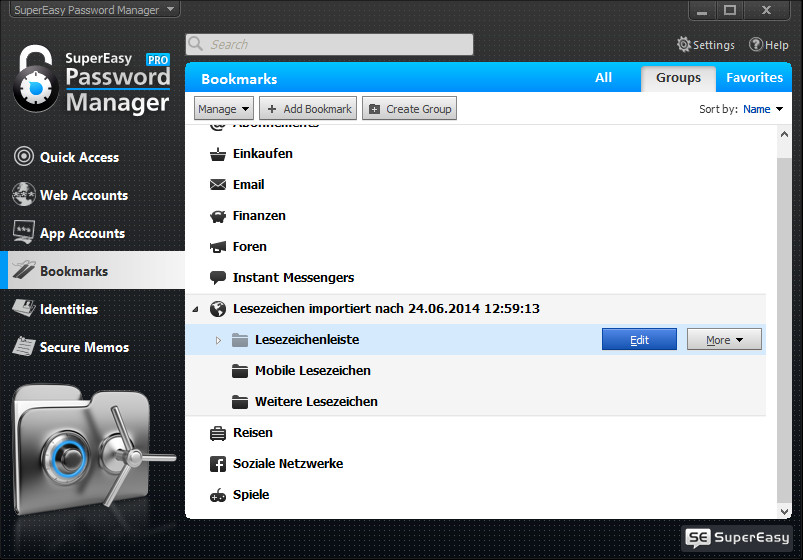Open the Secure Memos section

click(92, 347)
